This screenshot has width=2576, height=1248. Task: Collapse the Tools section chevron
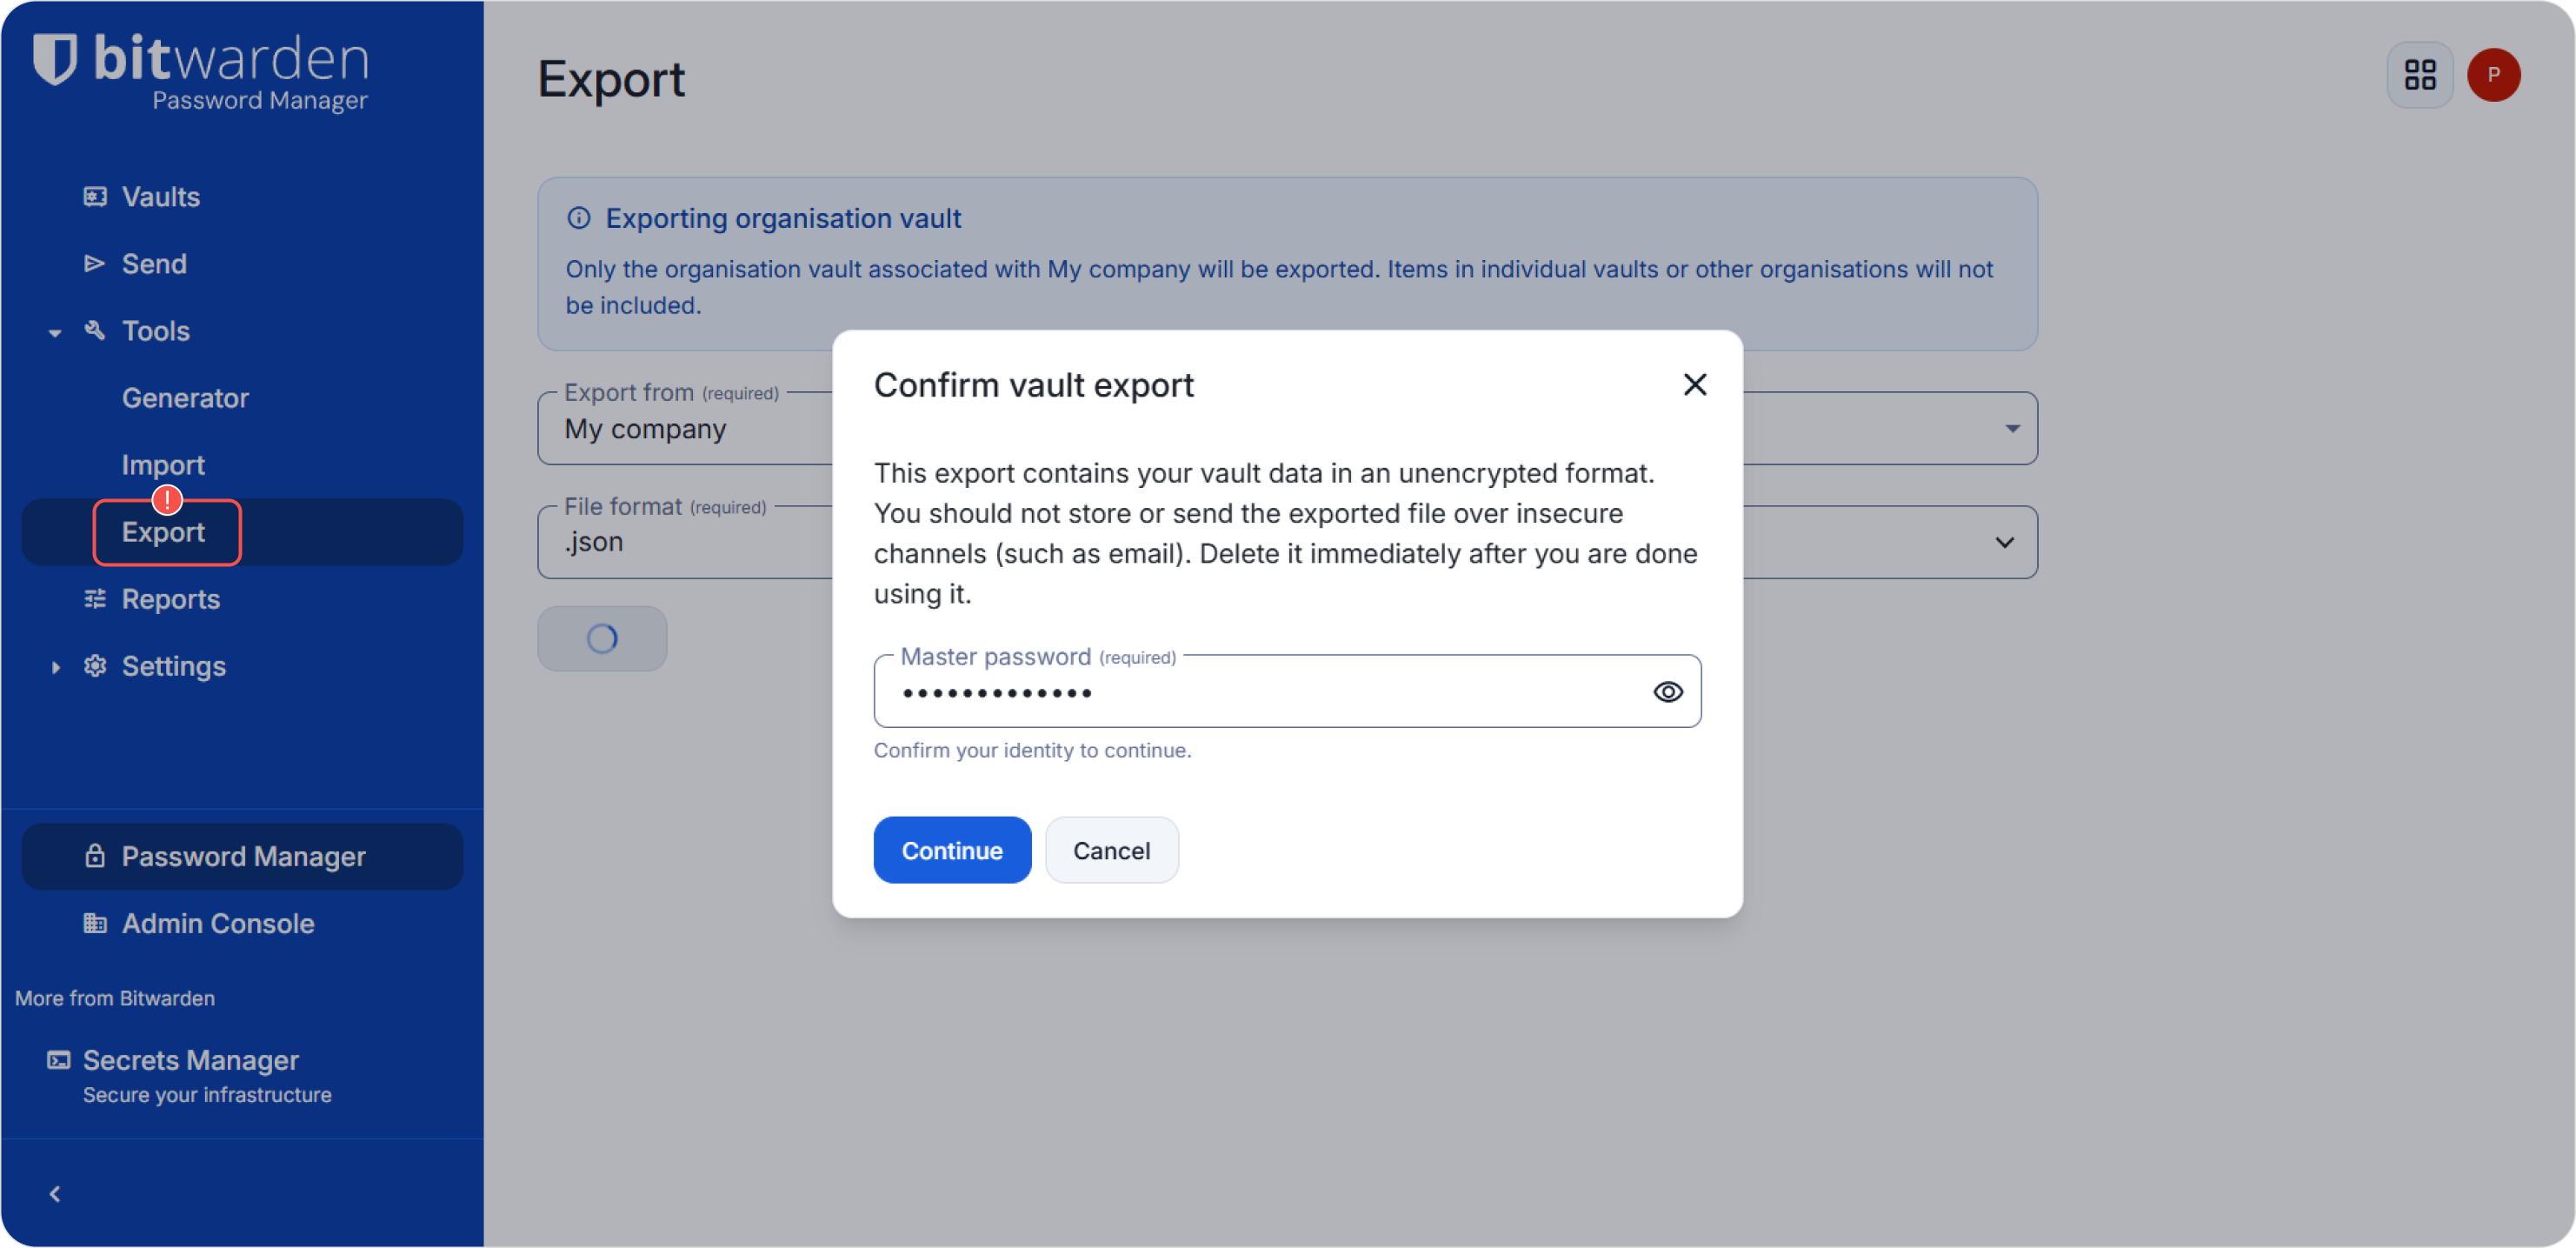pyautogui.click(x=54, y=331)
